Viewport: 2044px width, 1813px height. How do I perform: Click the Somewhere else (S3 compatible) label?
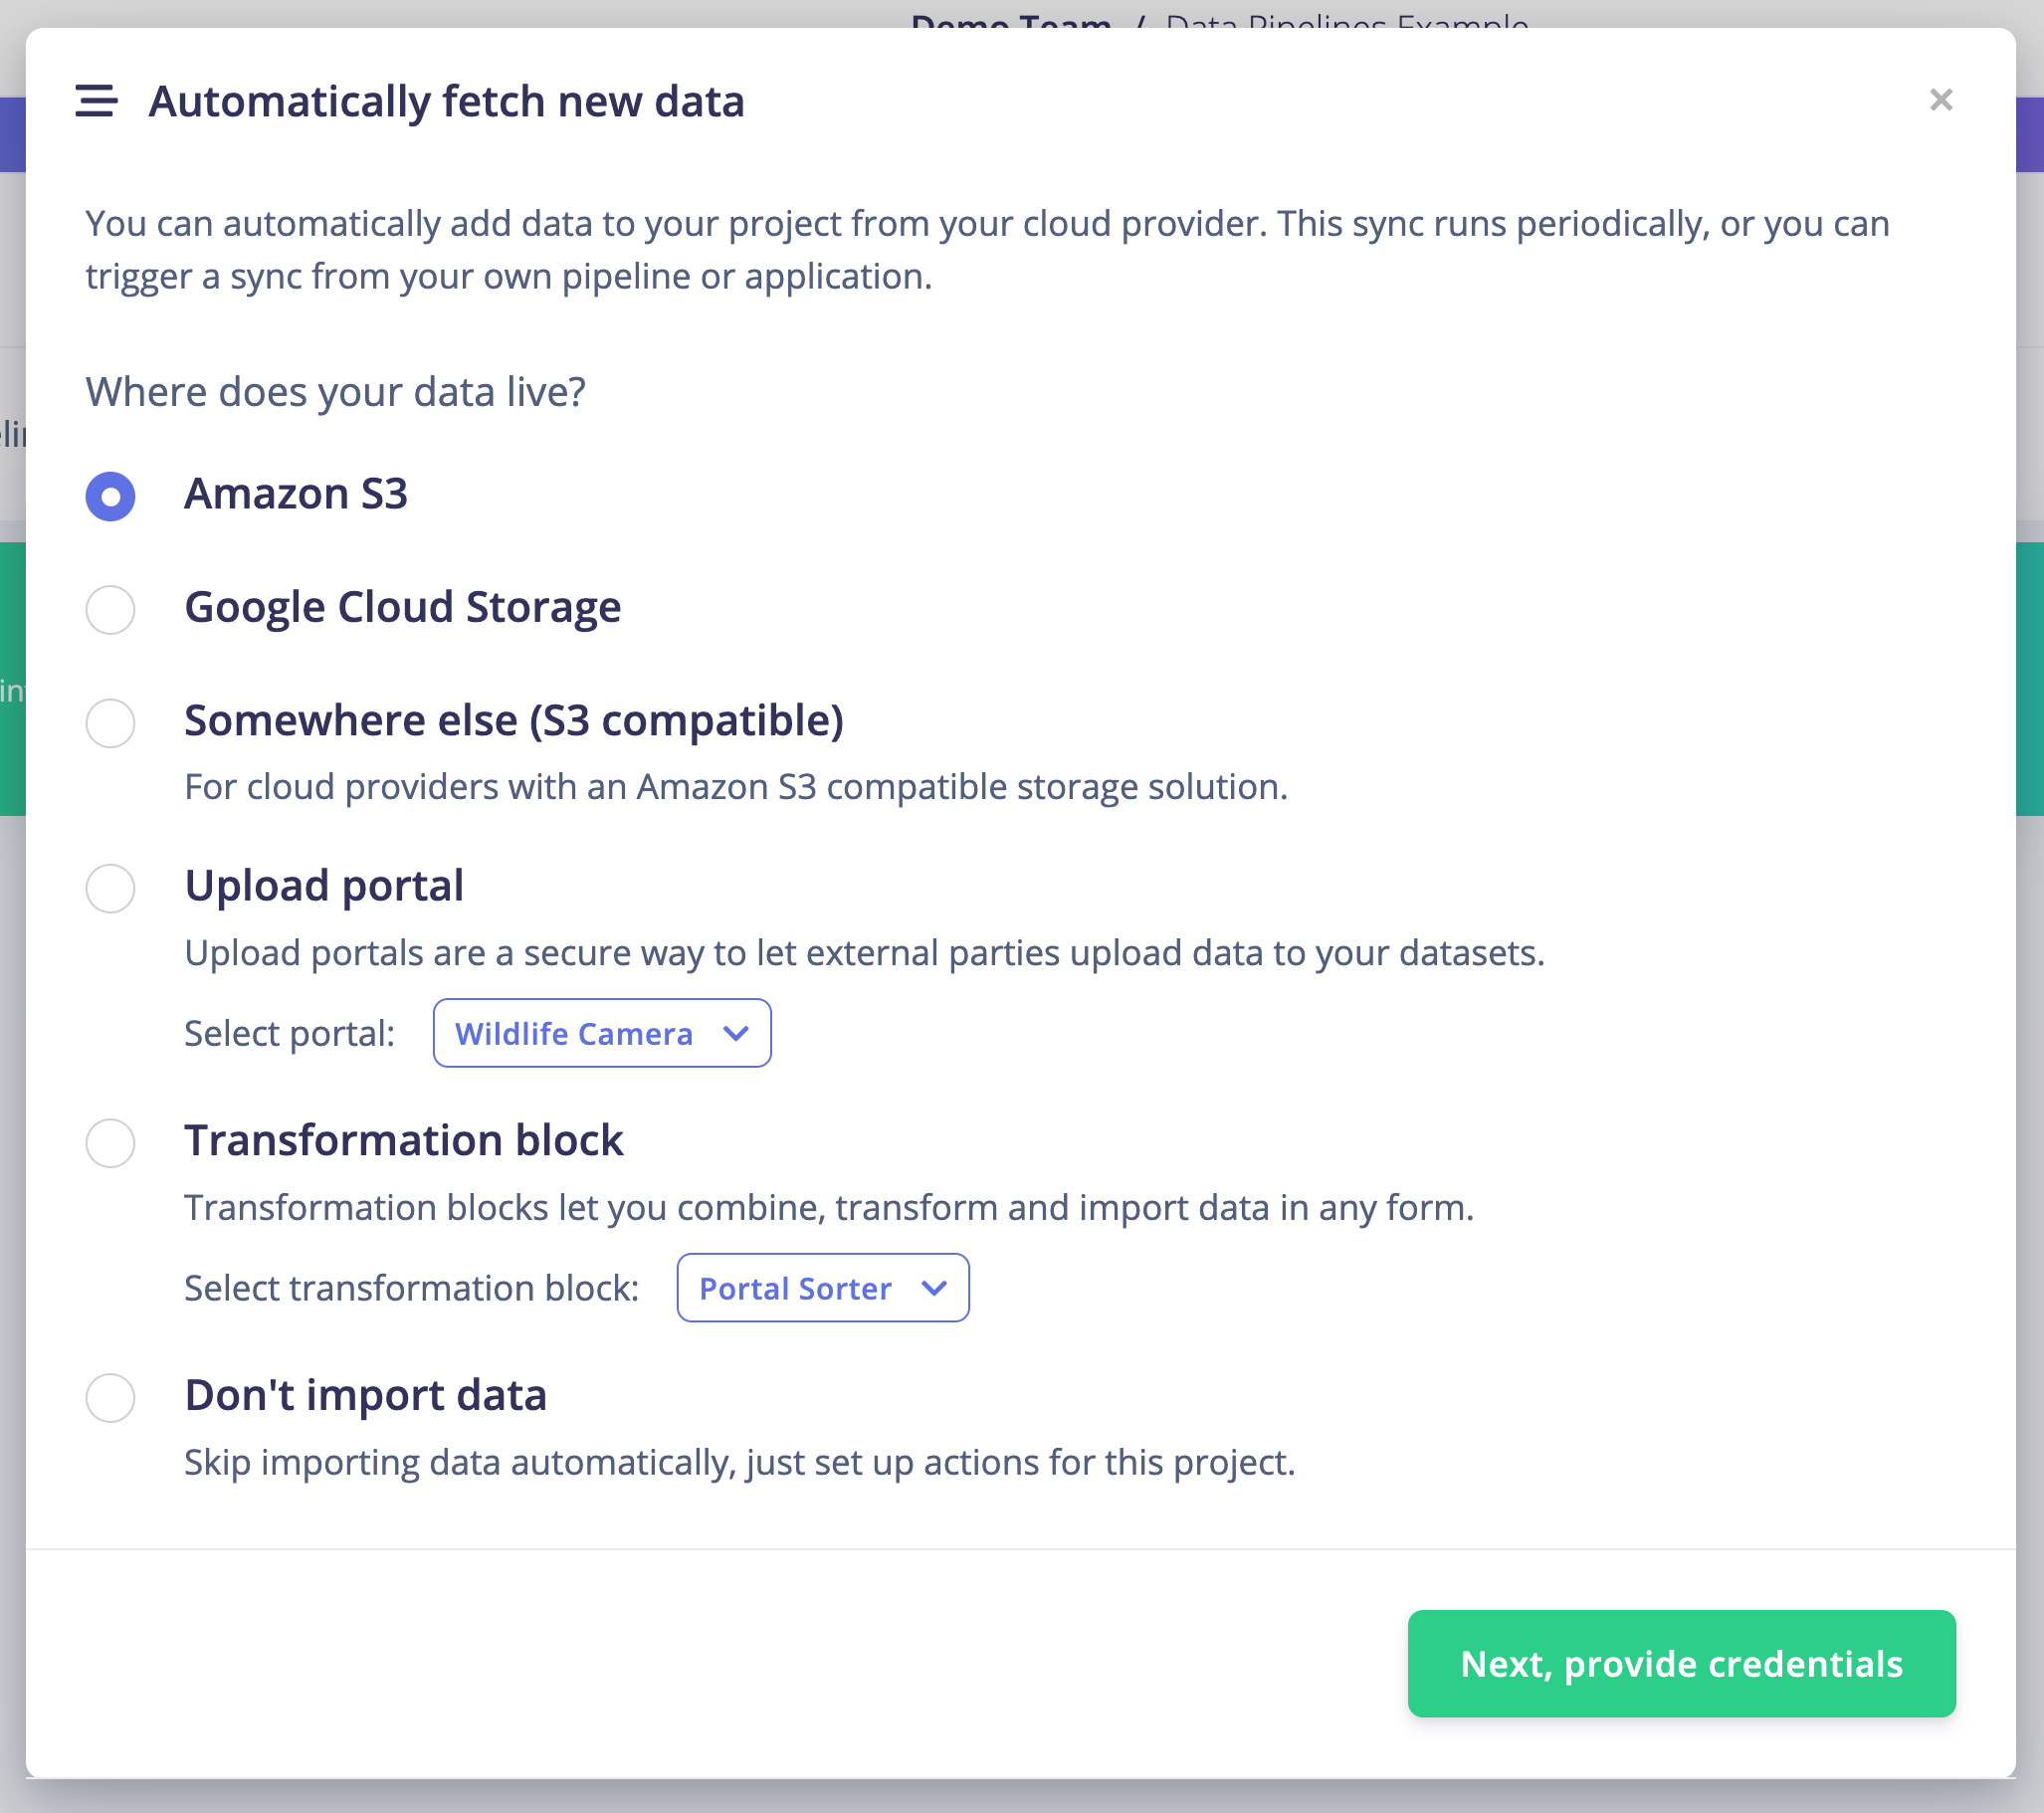[514, 721]
